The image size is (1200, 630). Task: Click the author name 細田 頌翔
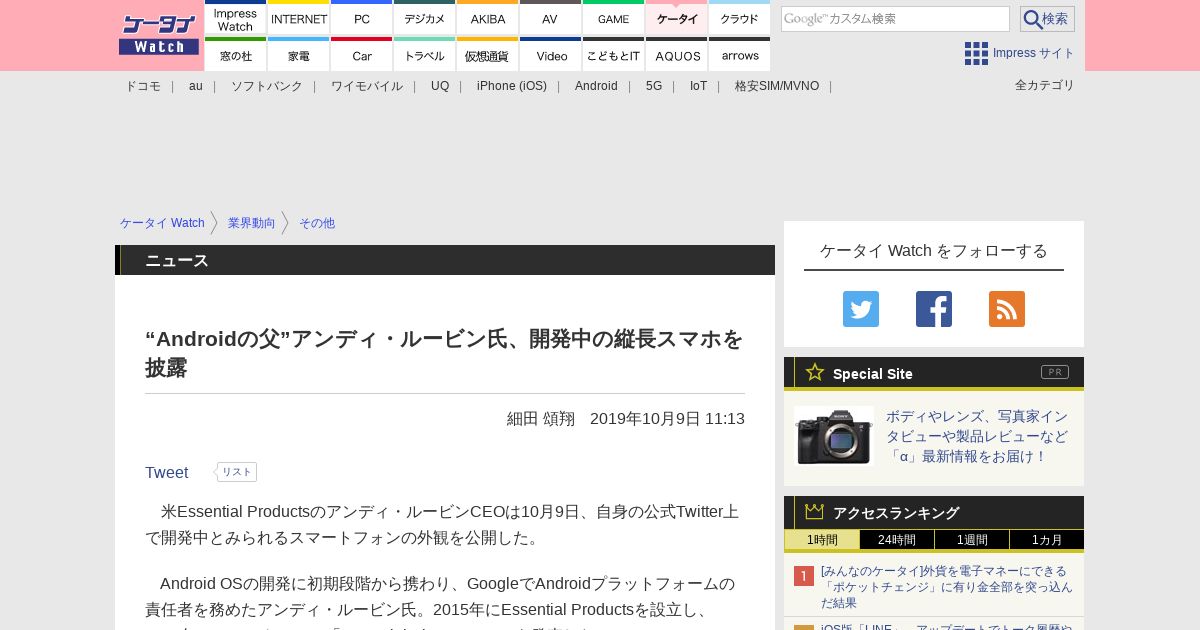coord(541,419)
